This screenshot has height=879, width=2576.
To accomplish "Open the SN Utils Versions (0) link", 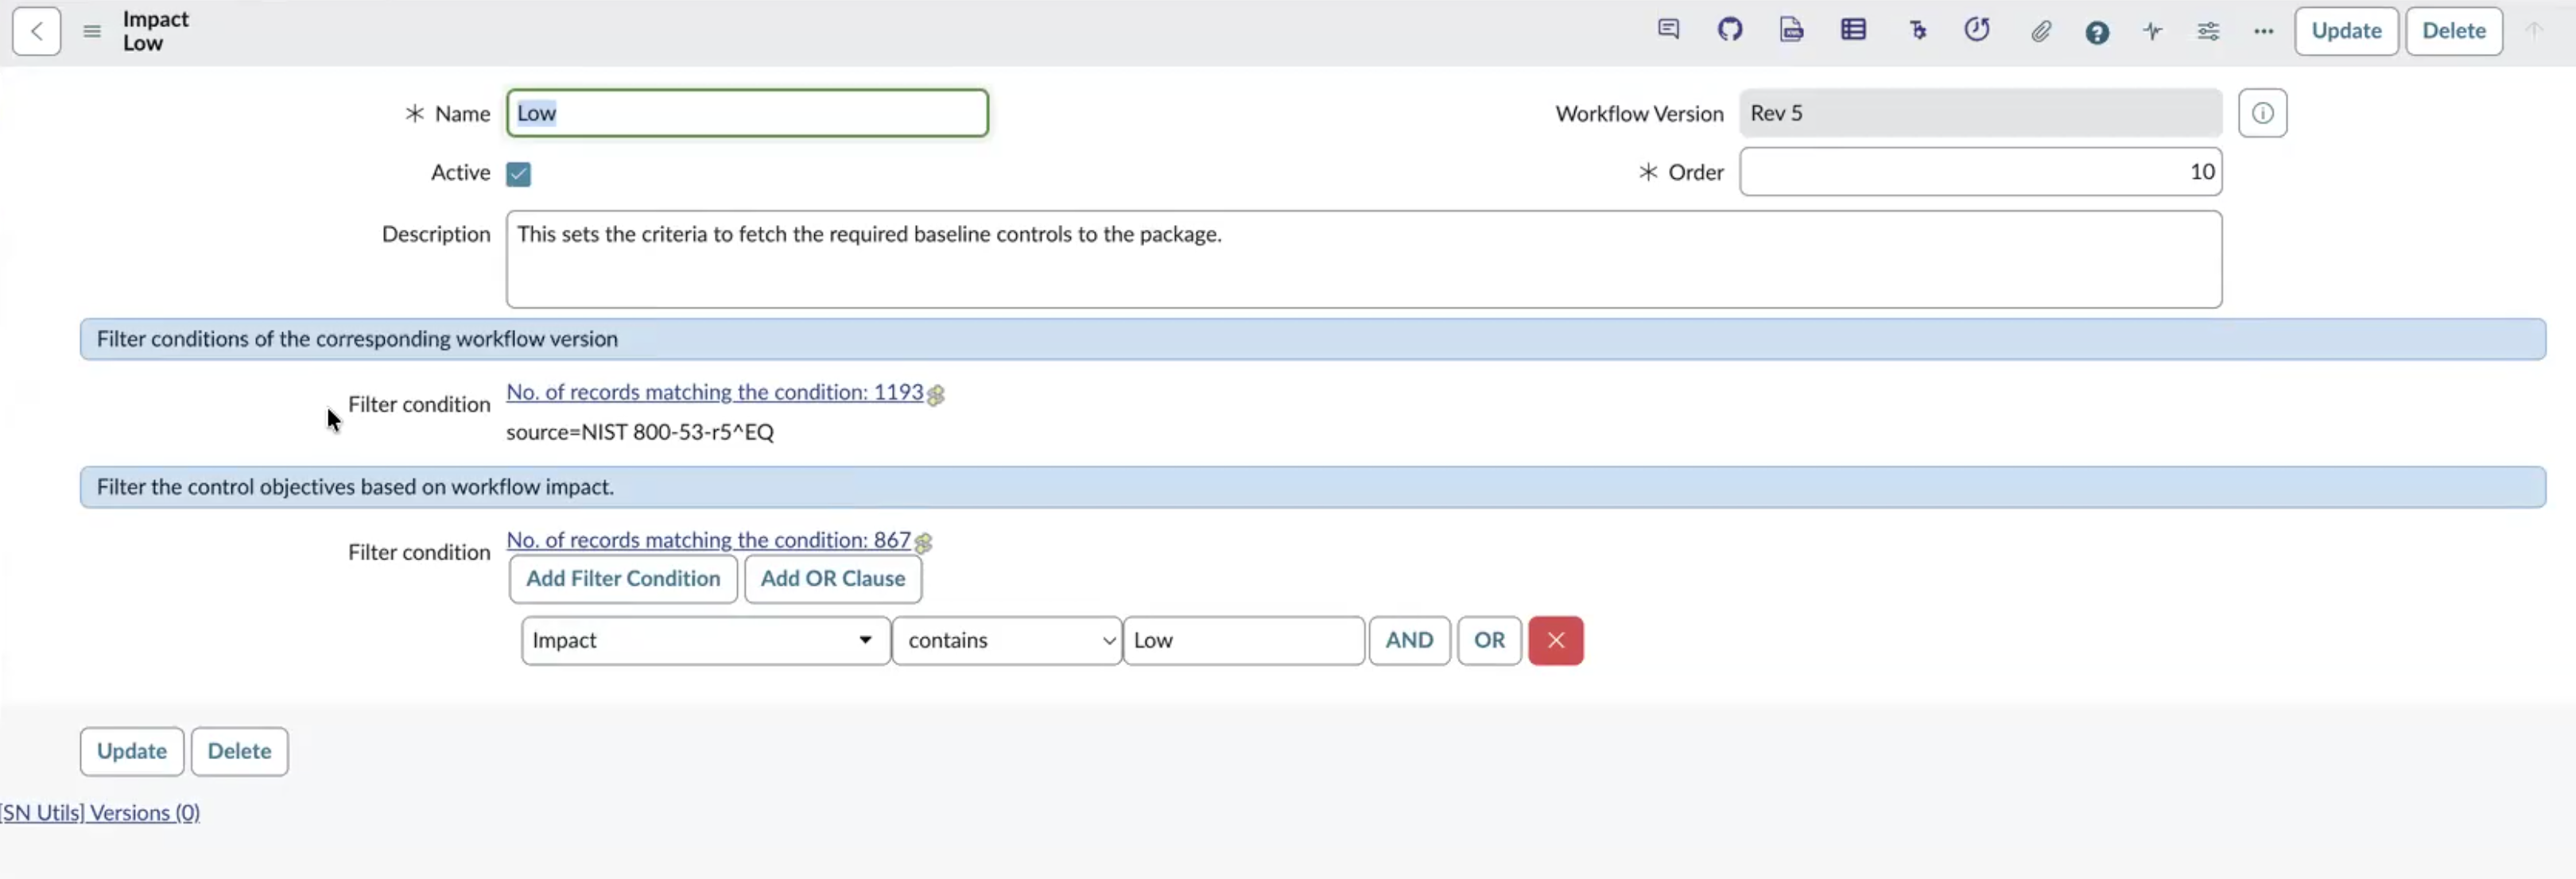I will pos(100,813).
